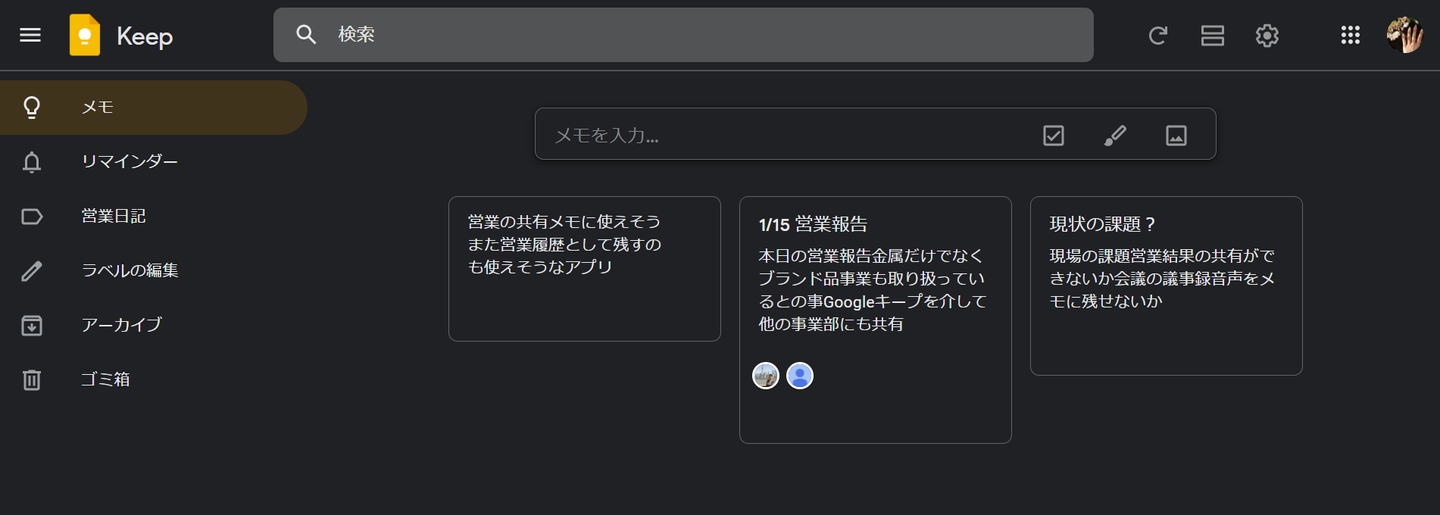Open the settings gear menu

(1267, 36)
